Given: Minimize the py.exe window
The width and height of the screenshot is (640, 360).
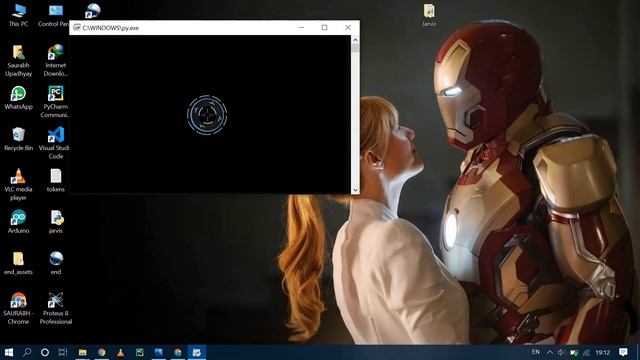Looking at the screenshot, I should coord(301,27).
